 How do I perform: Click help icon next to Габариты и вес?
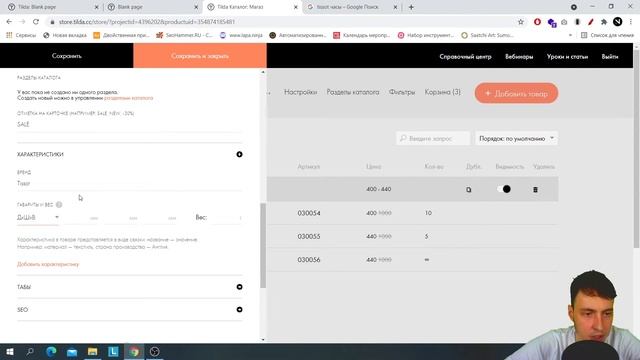[x=59, y=204]
